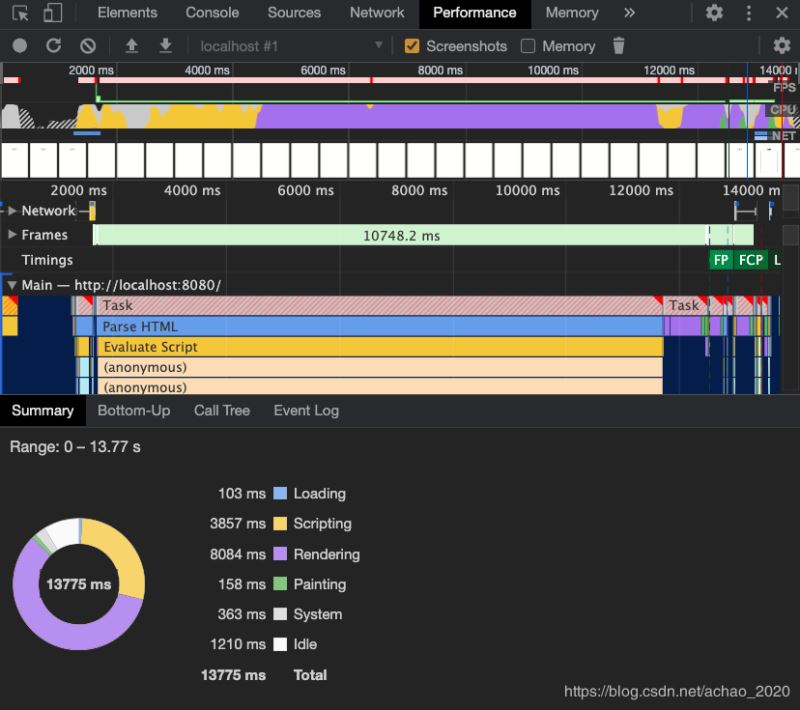Show more panels with the chevron

point(629,13)
